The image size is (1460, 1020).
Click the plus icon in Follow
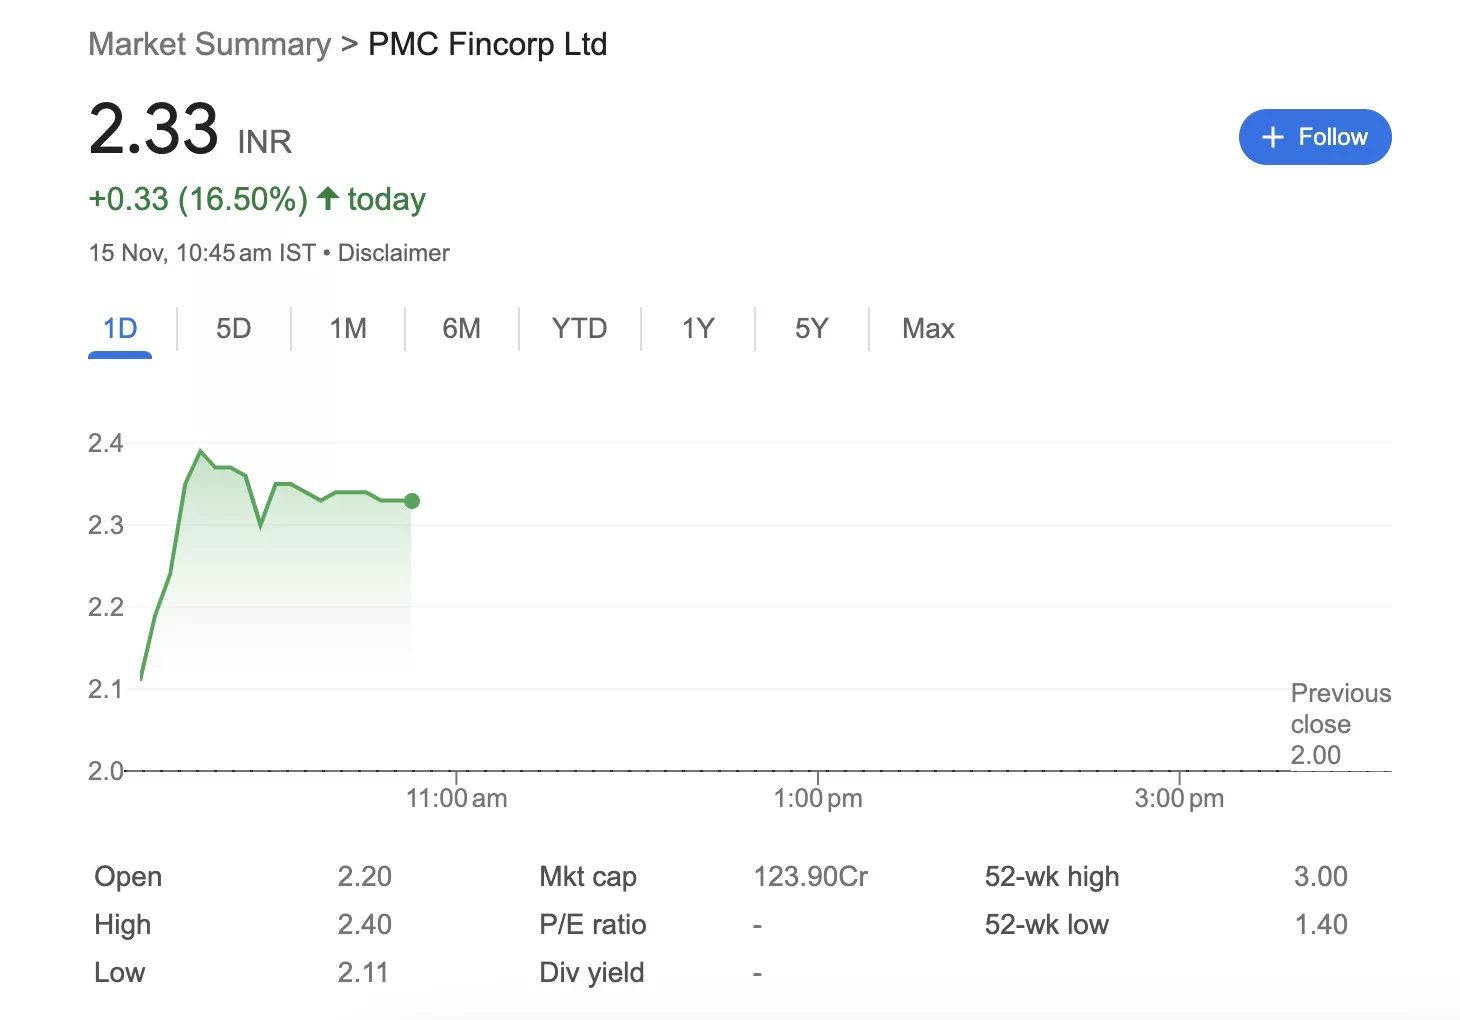click(x=1272, y=137)
